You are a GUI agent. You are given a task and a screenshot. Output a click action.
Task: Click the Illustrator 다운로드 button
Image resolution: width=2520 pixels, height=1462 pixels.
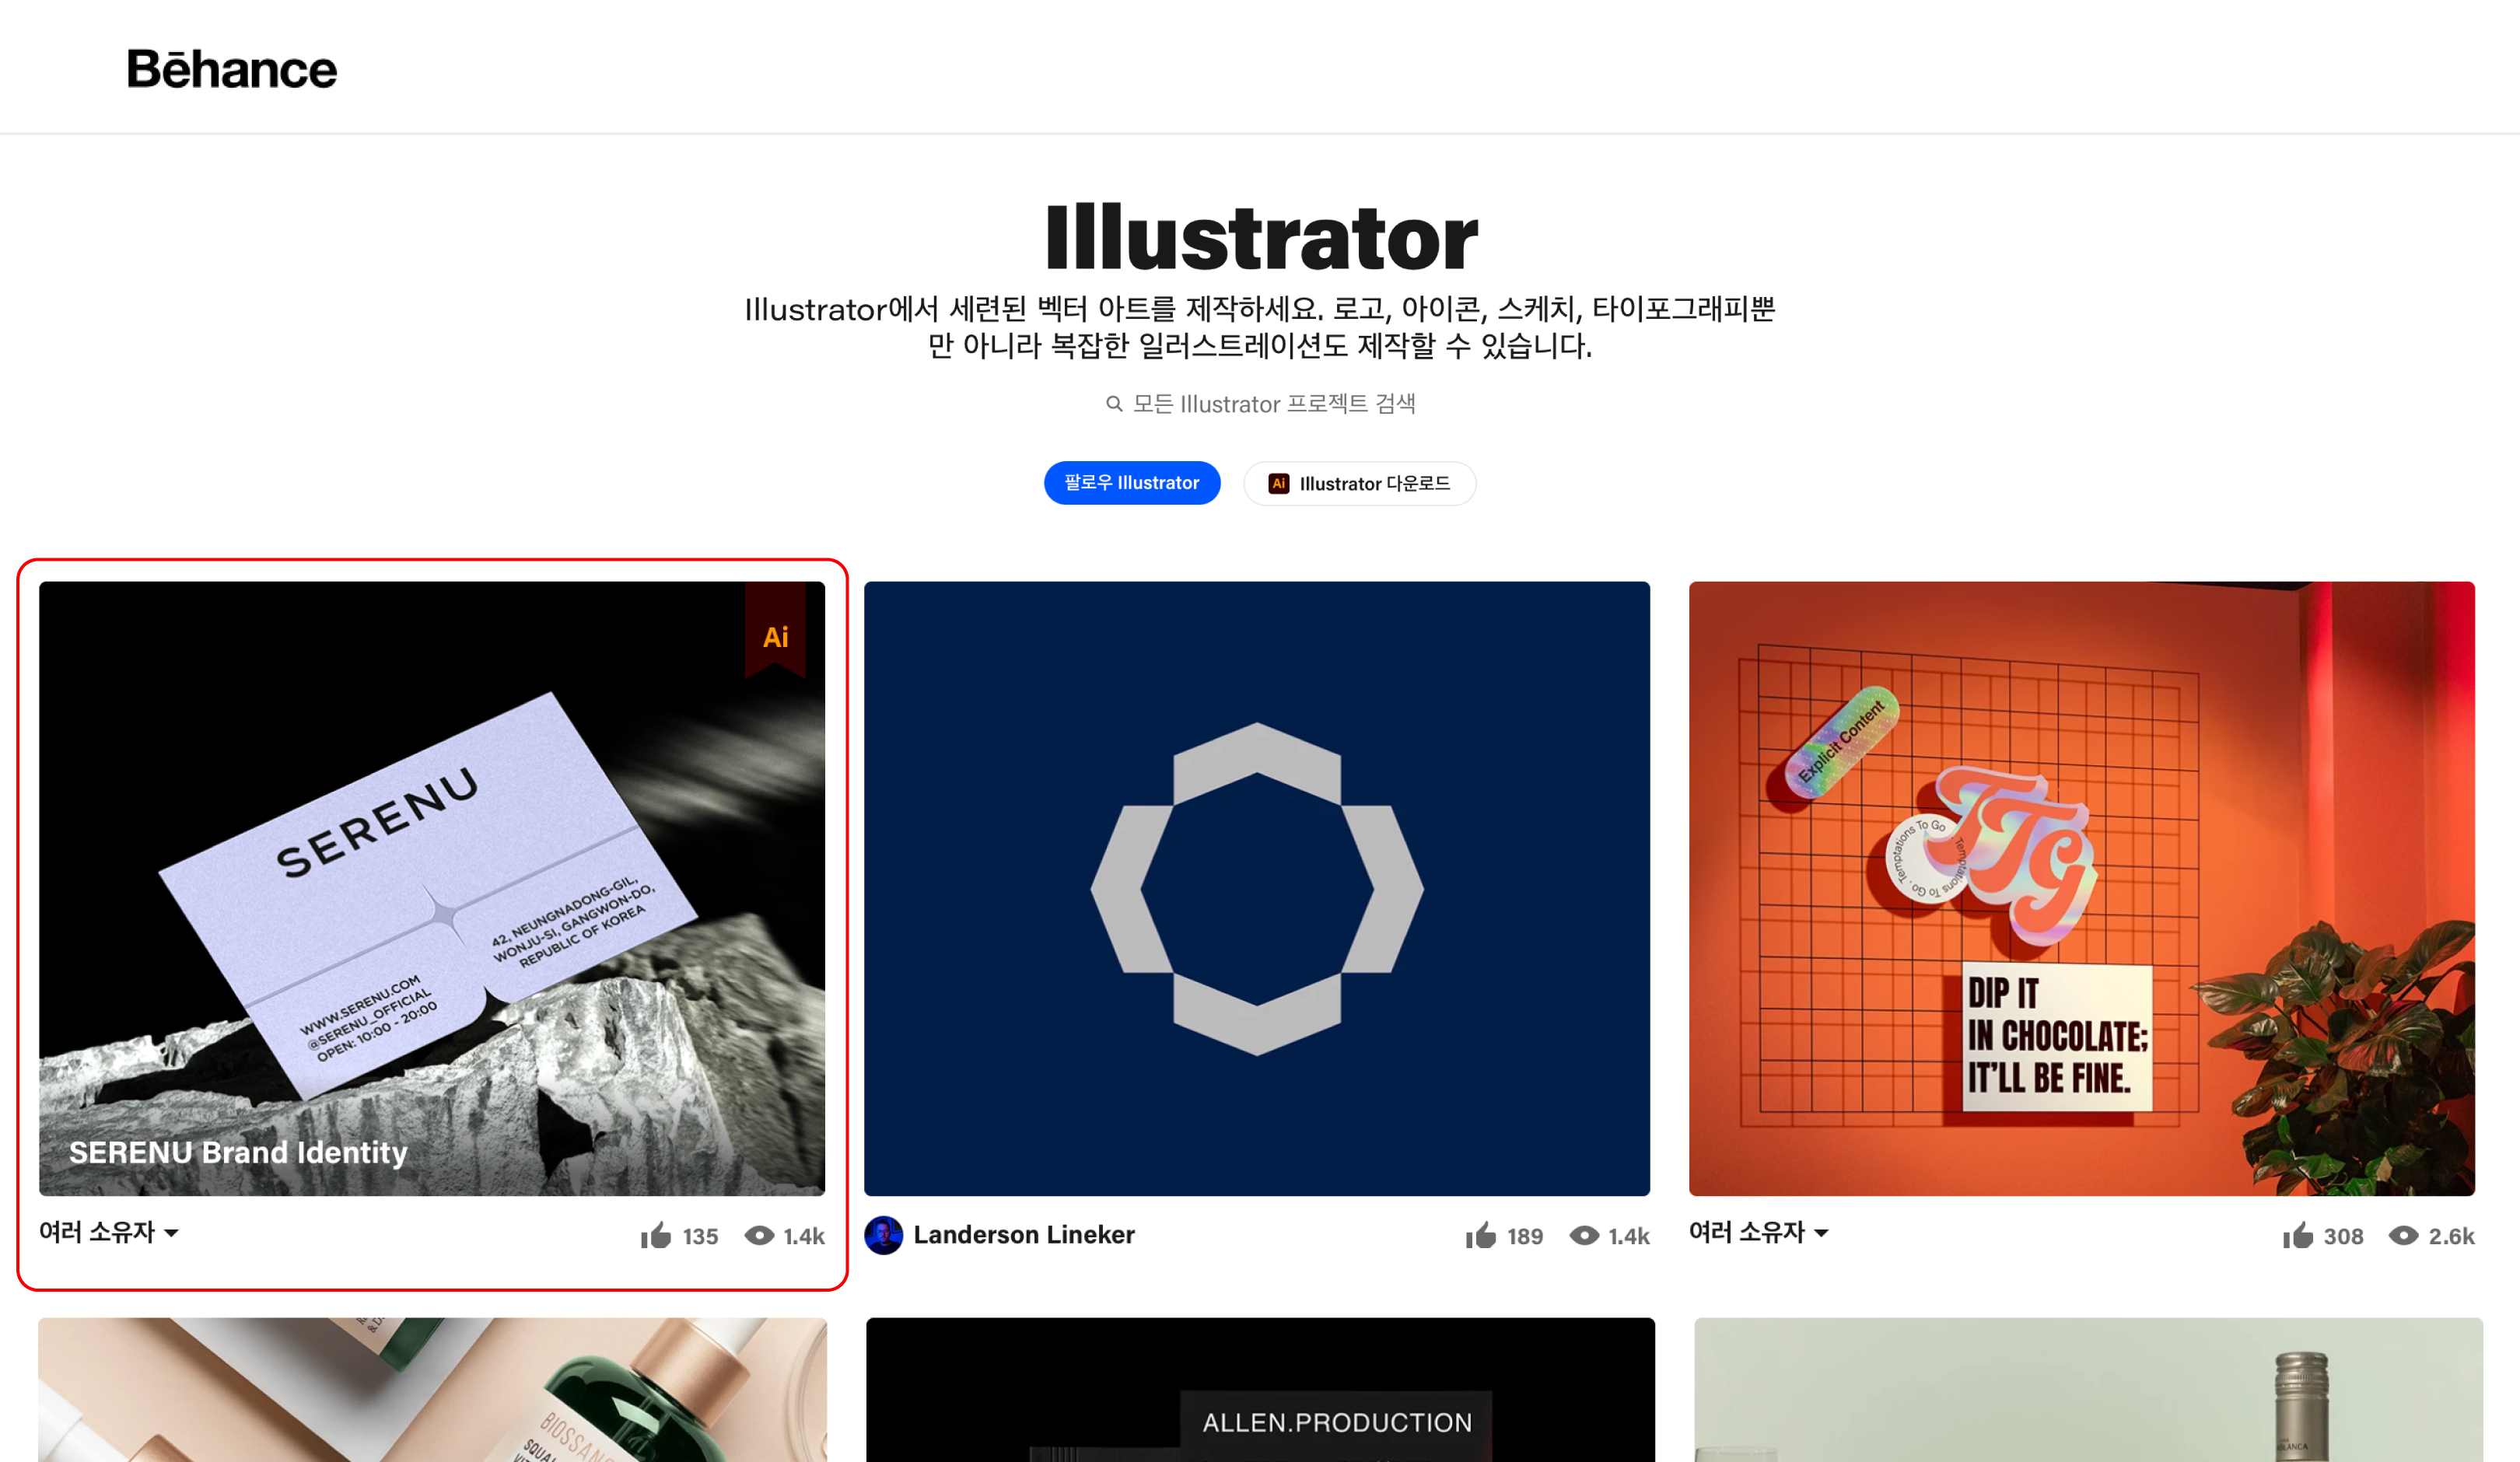click(x=1359, y=483)
